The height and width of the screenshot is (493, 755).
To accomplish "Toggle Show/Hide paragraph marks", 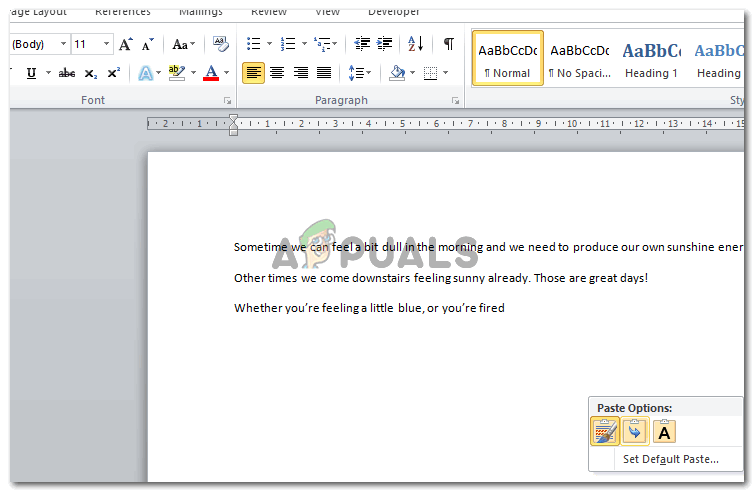I will 449,44.
